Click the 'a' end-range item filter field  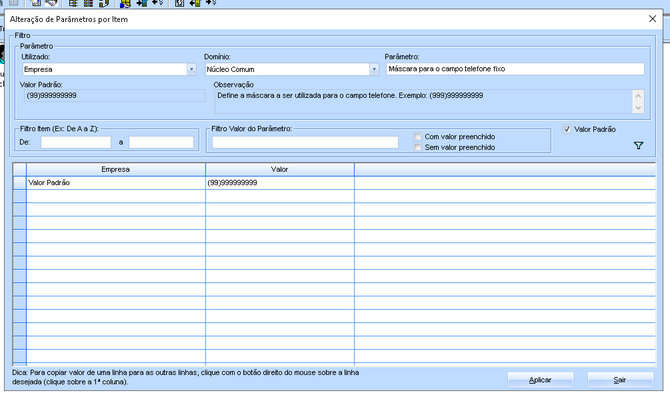(161, 142)
